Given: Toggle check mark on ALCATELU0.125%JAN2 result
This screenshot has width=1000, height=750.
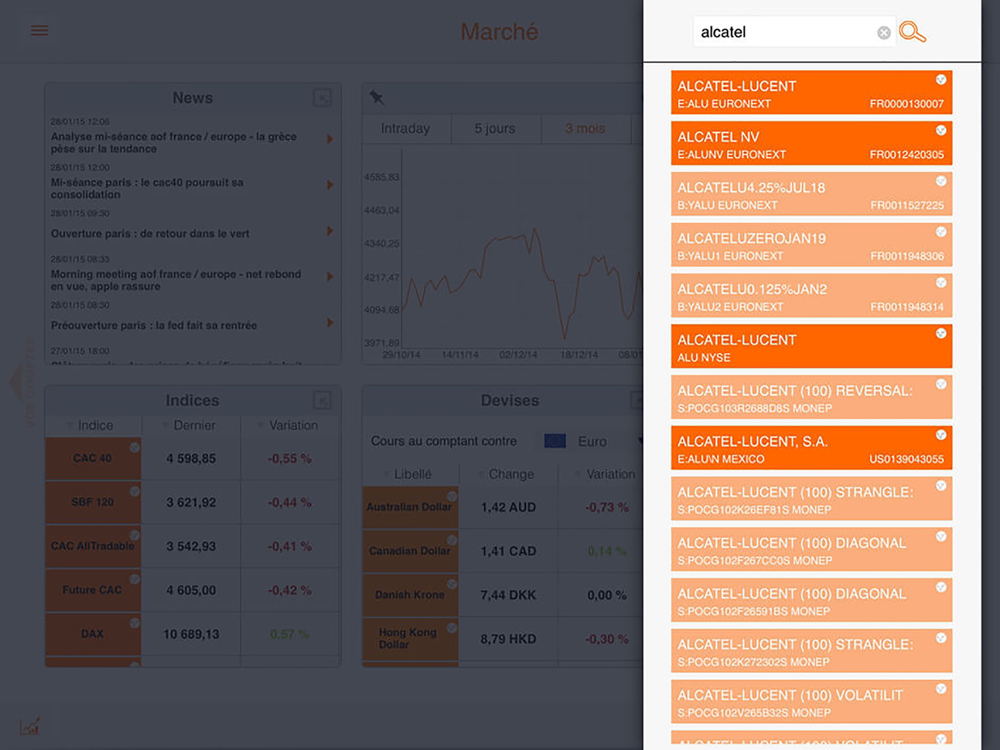Looking at the screenshot, I should point(941,283).
